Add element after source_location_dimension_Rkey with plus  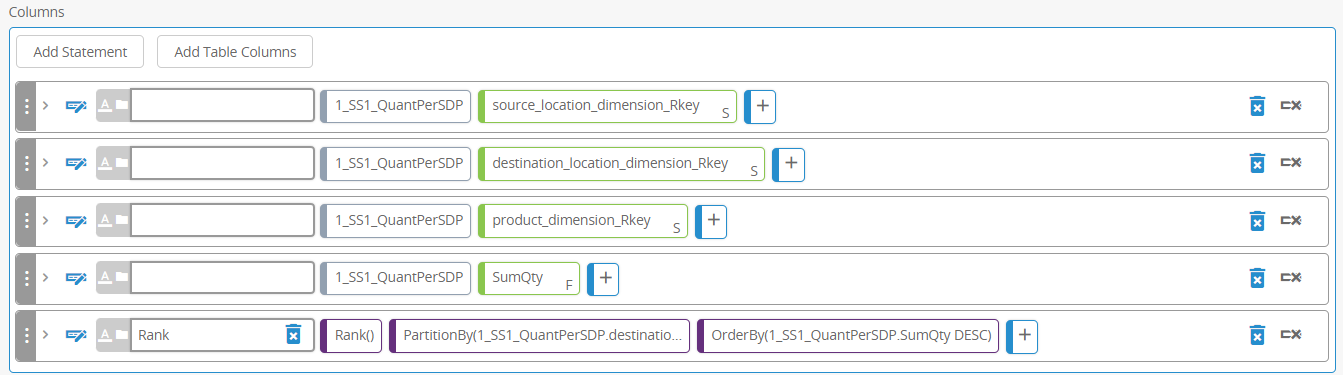pos(760,106)
